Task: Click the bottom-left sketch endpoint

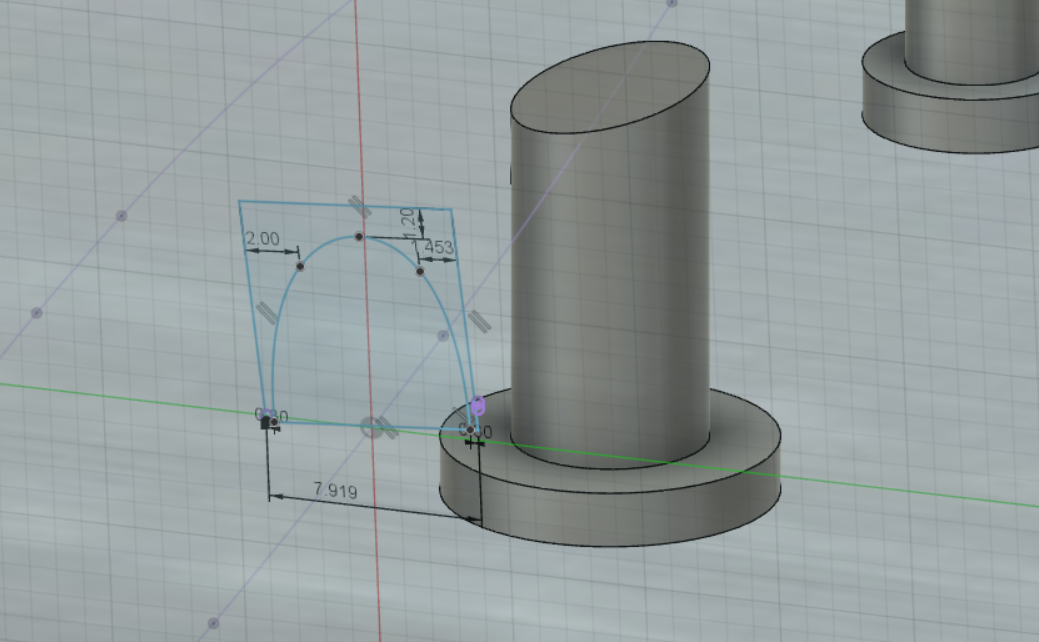Action: (x=272, y=421)
